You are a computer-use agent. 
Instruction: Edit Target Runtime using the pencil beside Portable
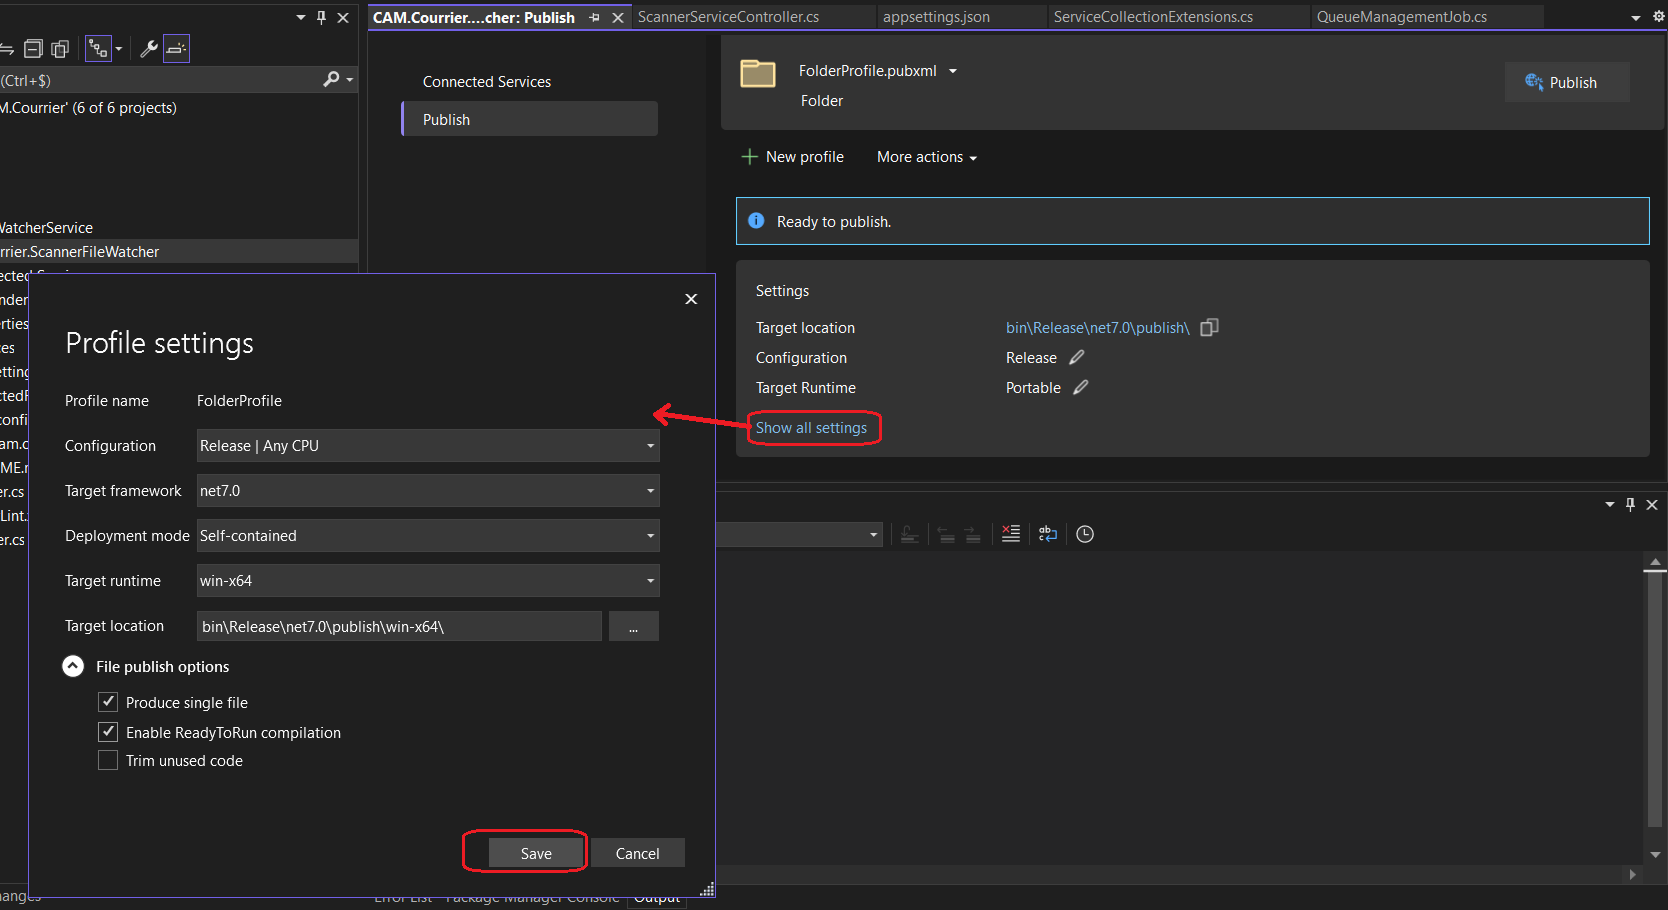tap(1081, 388)
